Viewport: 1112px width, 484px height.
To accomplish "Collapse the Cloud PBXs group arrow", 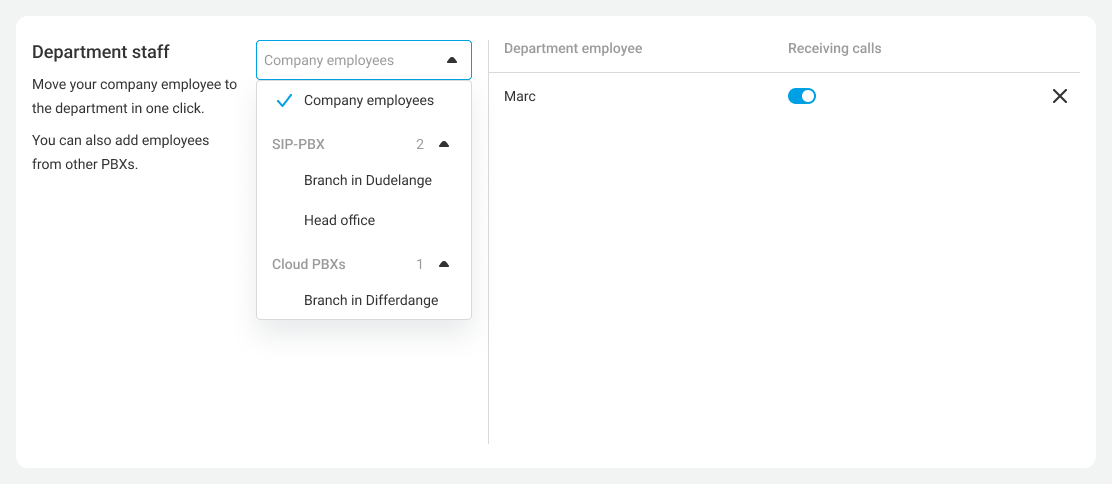I will pyautogui.click(x=444, y=264).
